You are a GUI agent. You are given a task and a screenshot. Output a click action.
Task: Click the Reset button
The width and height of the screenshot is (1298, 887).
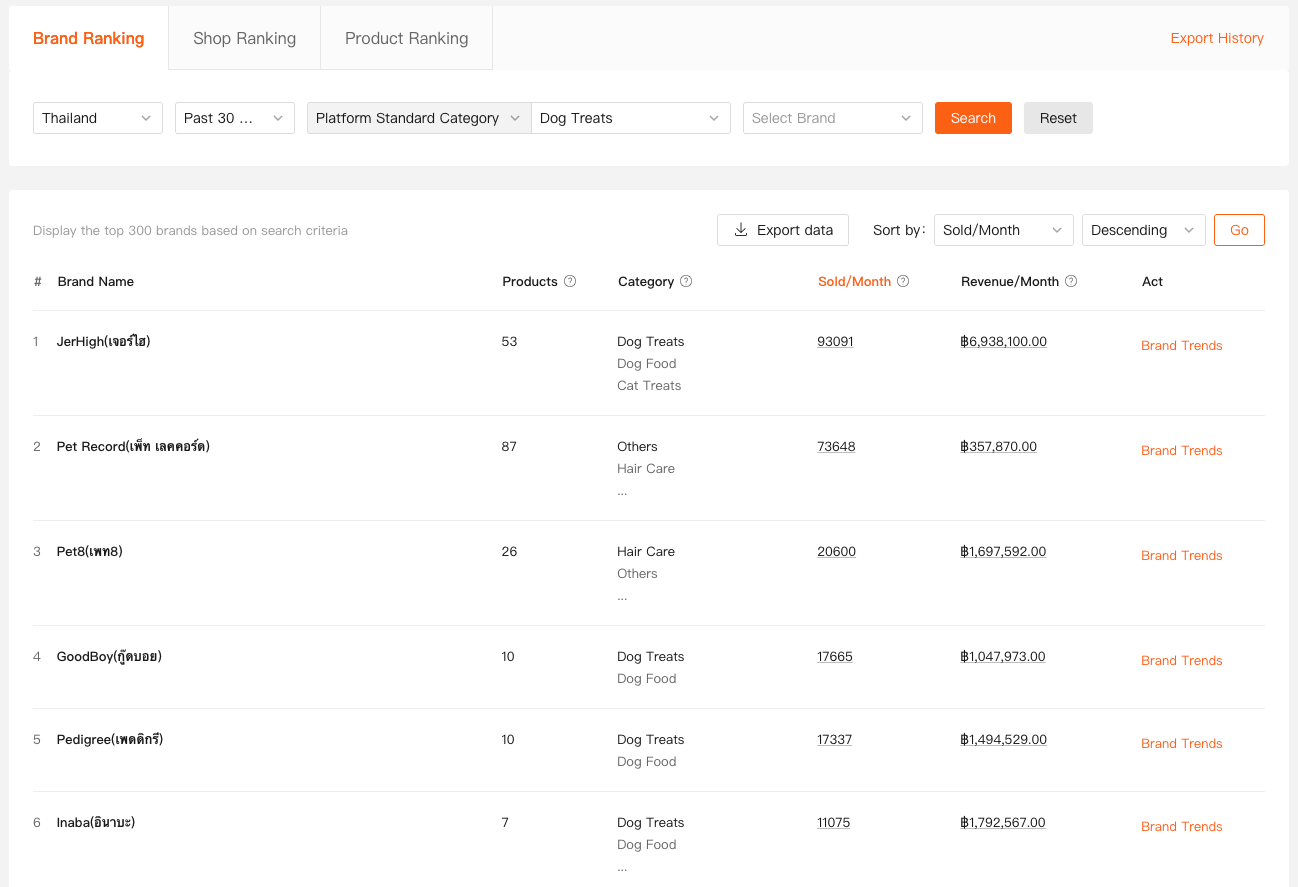point(1057,118)
